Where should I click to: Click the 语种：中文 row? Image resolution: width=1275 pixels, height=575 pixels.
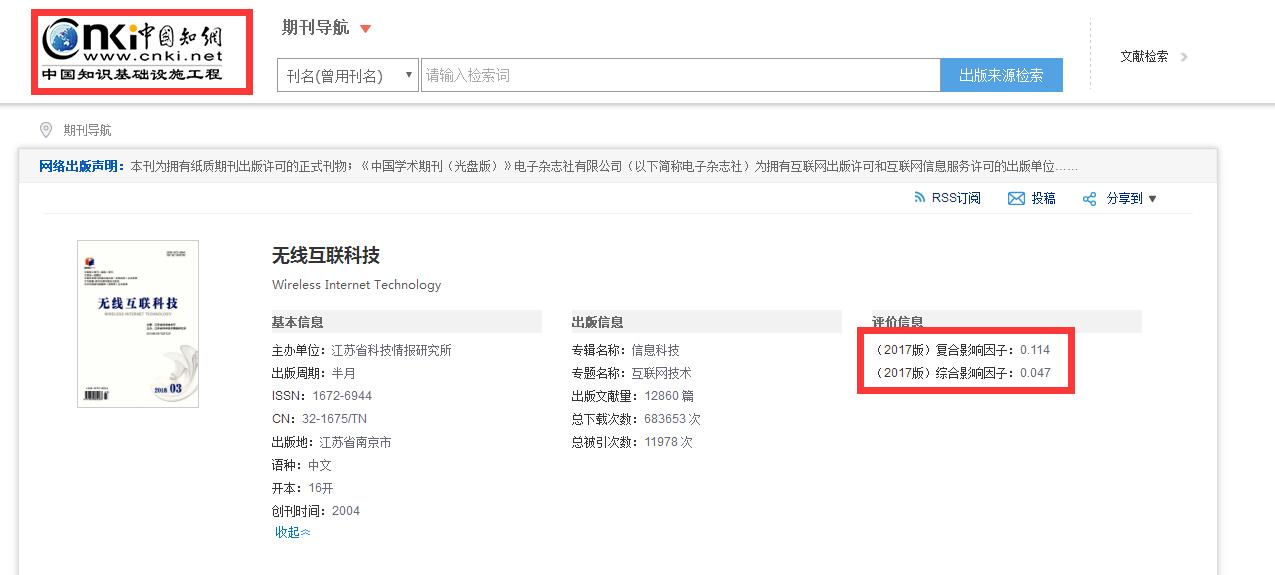pos(302,465)
